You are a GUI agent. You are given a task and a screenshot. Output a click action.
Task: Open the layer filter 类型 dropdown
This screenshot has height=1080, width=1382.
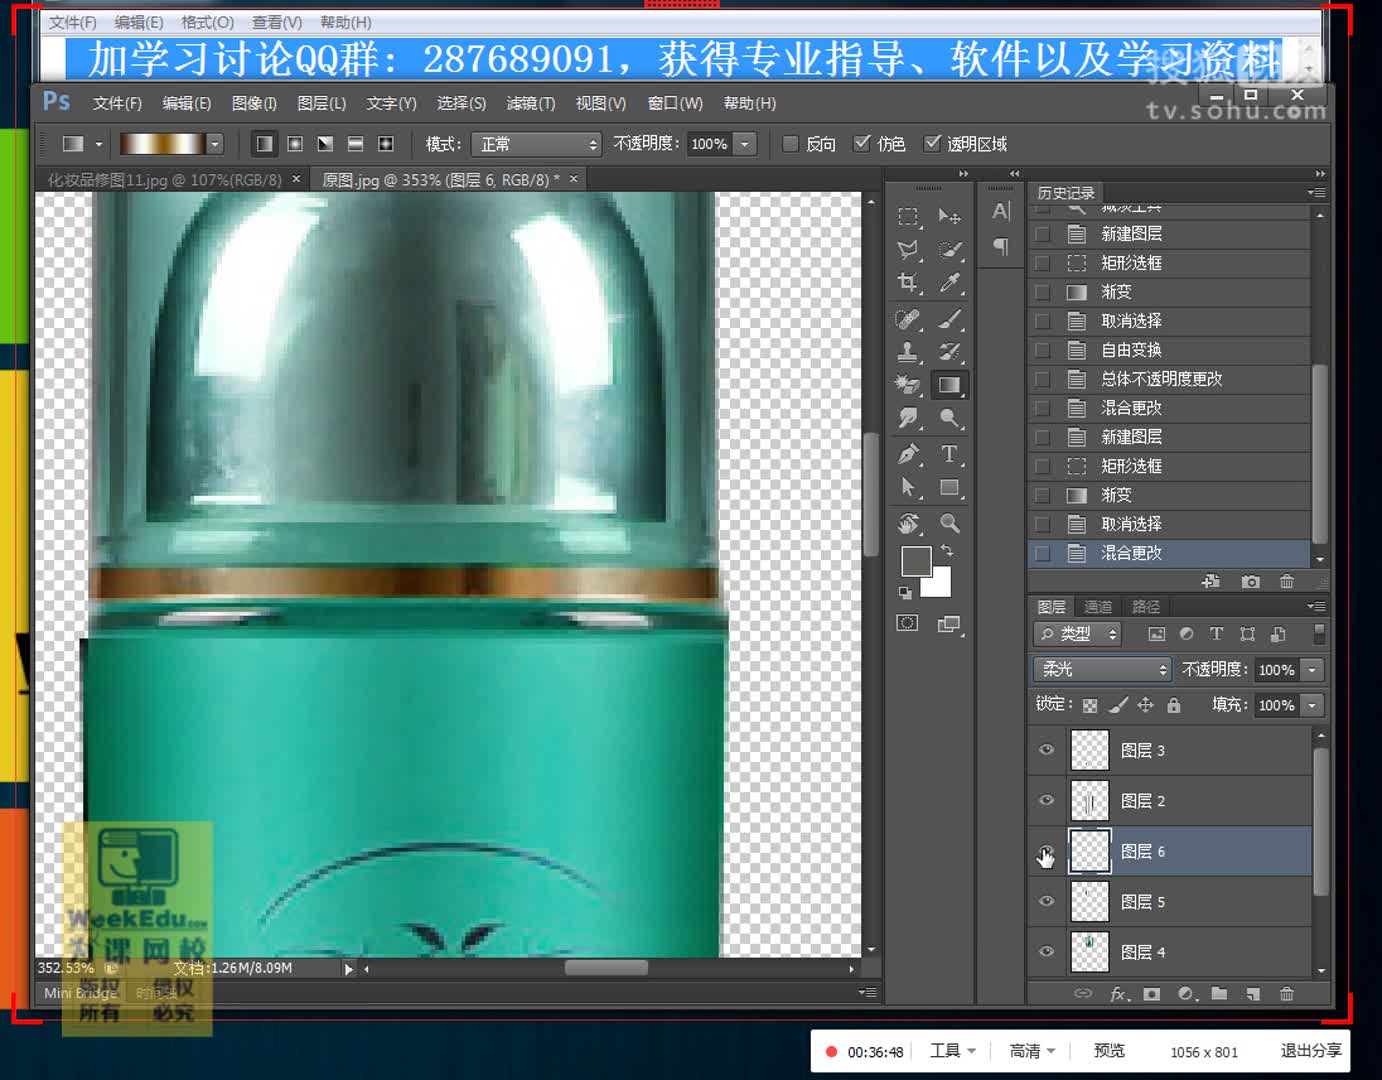point(1077,634)
